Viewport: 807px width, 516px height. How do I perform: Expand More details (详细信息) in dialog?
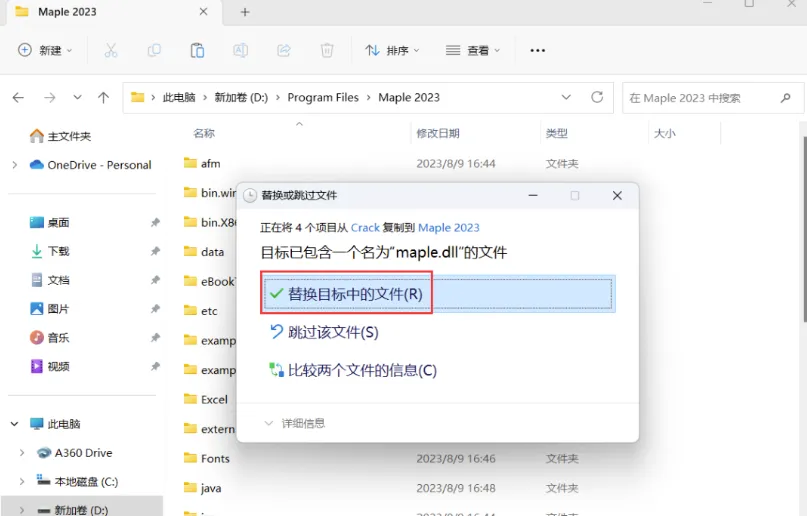tap(294, 423)
